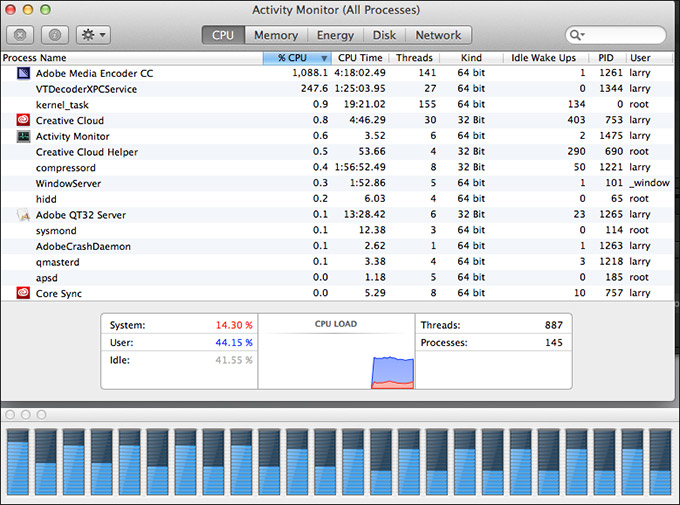Sort by Kind column header

[x=471, y=58]
